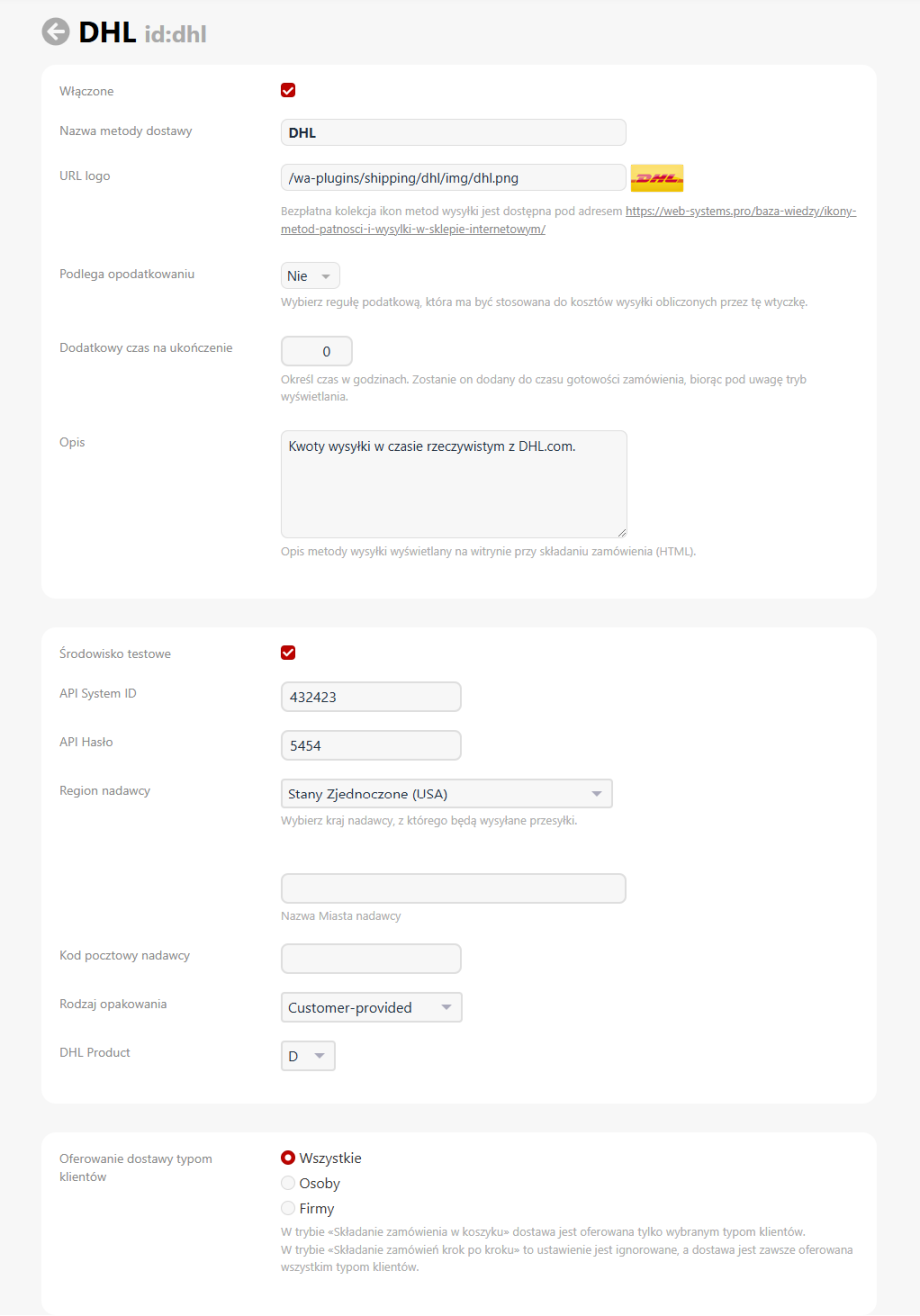
Task: Click the DHL logo preview image
Action: point(657,178)
